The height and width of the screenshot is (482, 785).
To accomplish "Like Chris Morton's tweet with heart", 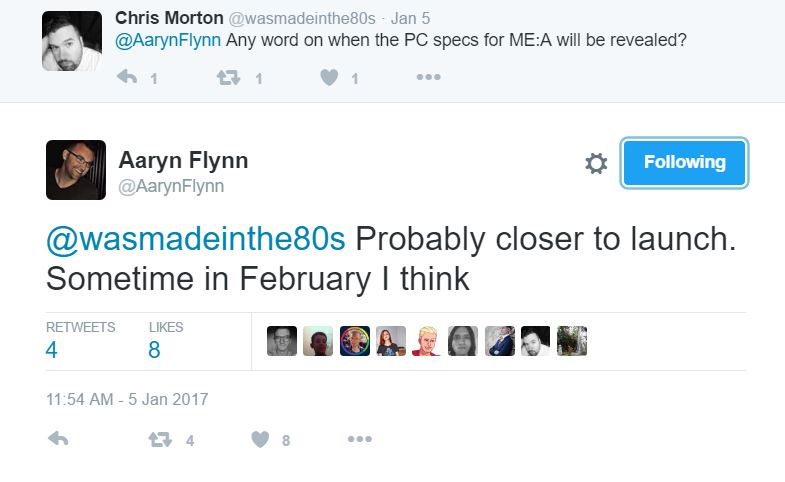I will pos(329,77).
